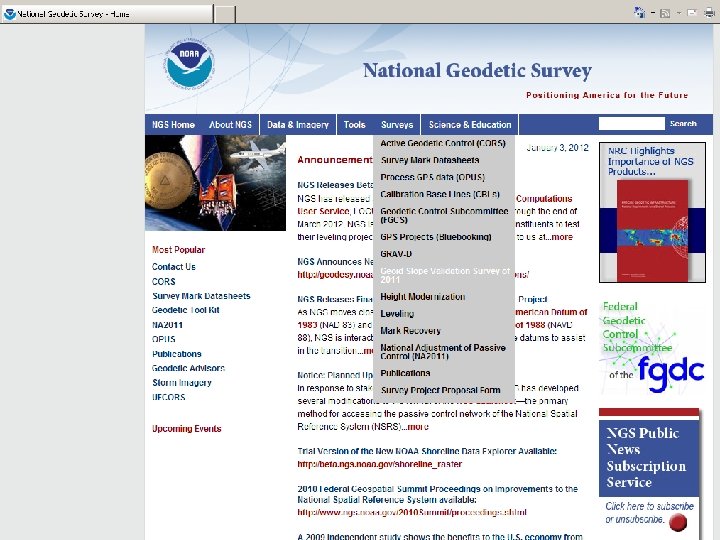Click Trial Version of NOAA Shoreline Data Explorer text

point(427,451)
